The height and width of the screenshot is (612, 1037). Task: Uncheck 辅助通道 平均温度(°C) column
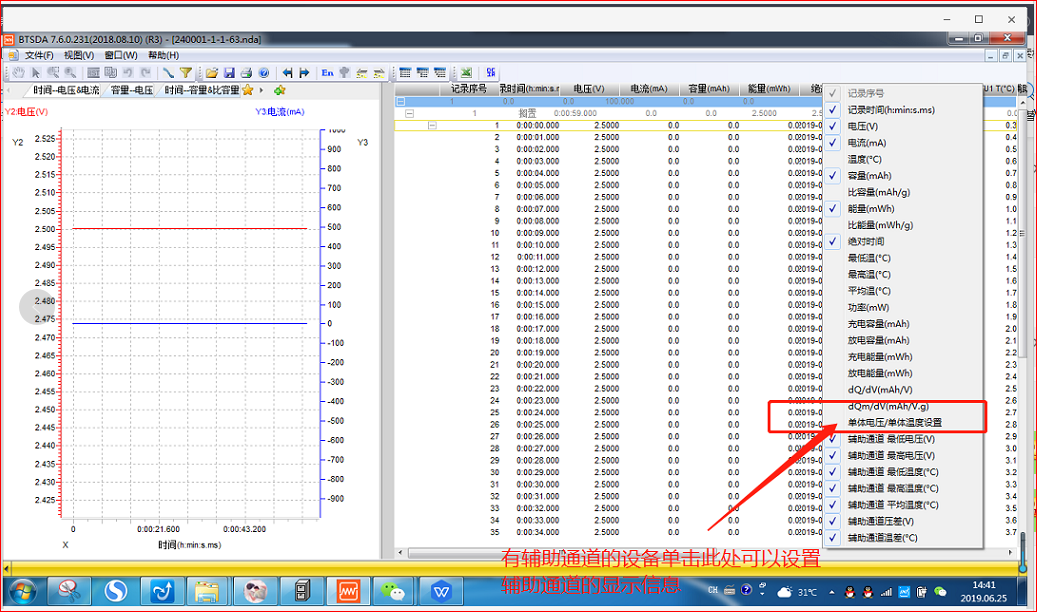pos(902,505)
